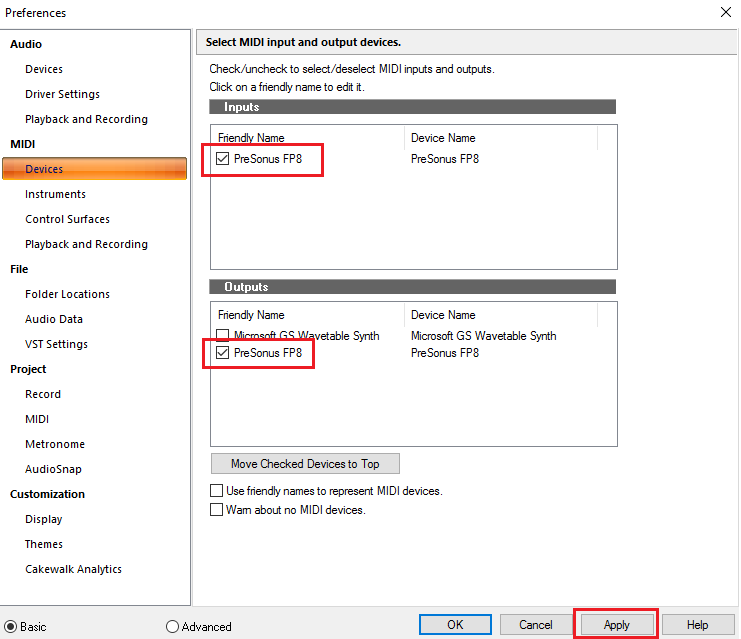Click the Audio category heading
Viewport: 741px width, 639px height.
point(26,44)
